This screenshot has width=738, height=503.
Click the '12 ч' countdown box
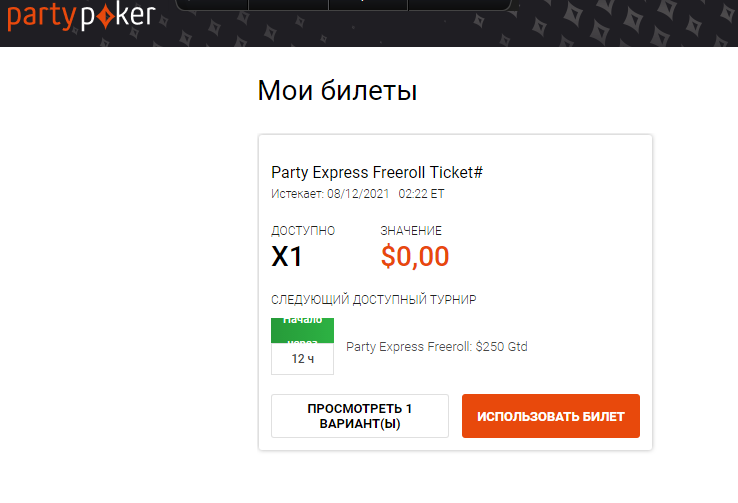[302, 359]
